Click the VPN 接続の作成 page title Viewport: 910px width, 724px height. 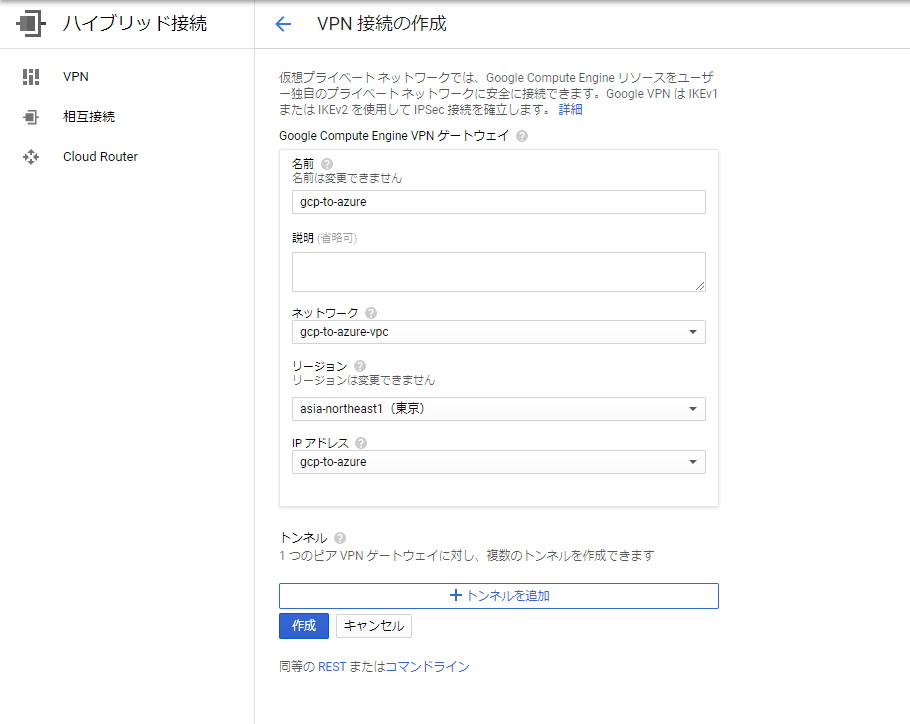click(x=382, y=24)
